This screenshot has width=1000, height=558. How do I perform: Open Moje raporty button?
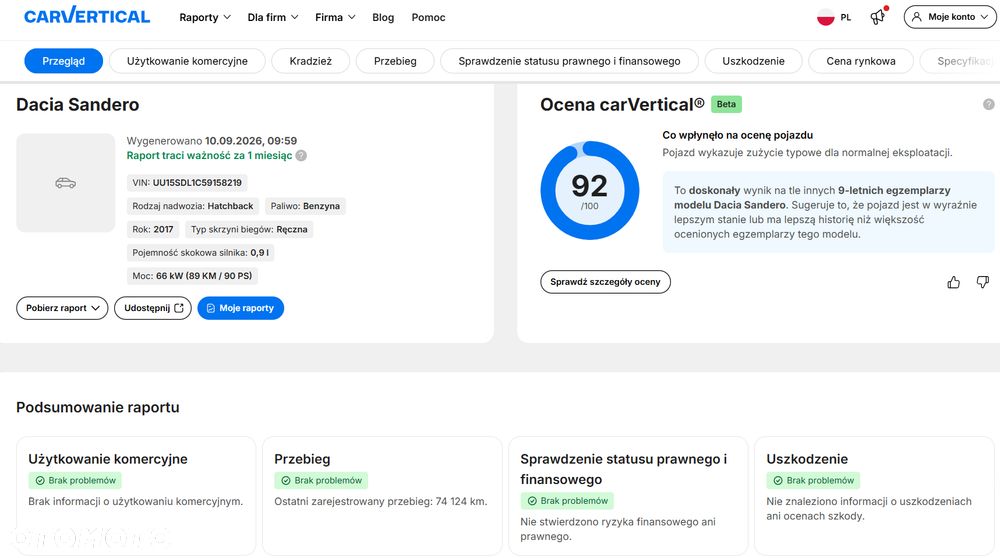(240, 308)
